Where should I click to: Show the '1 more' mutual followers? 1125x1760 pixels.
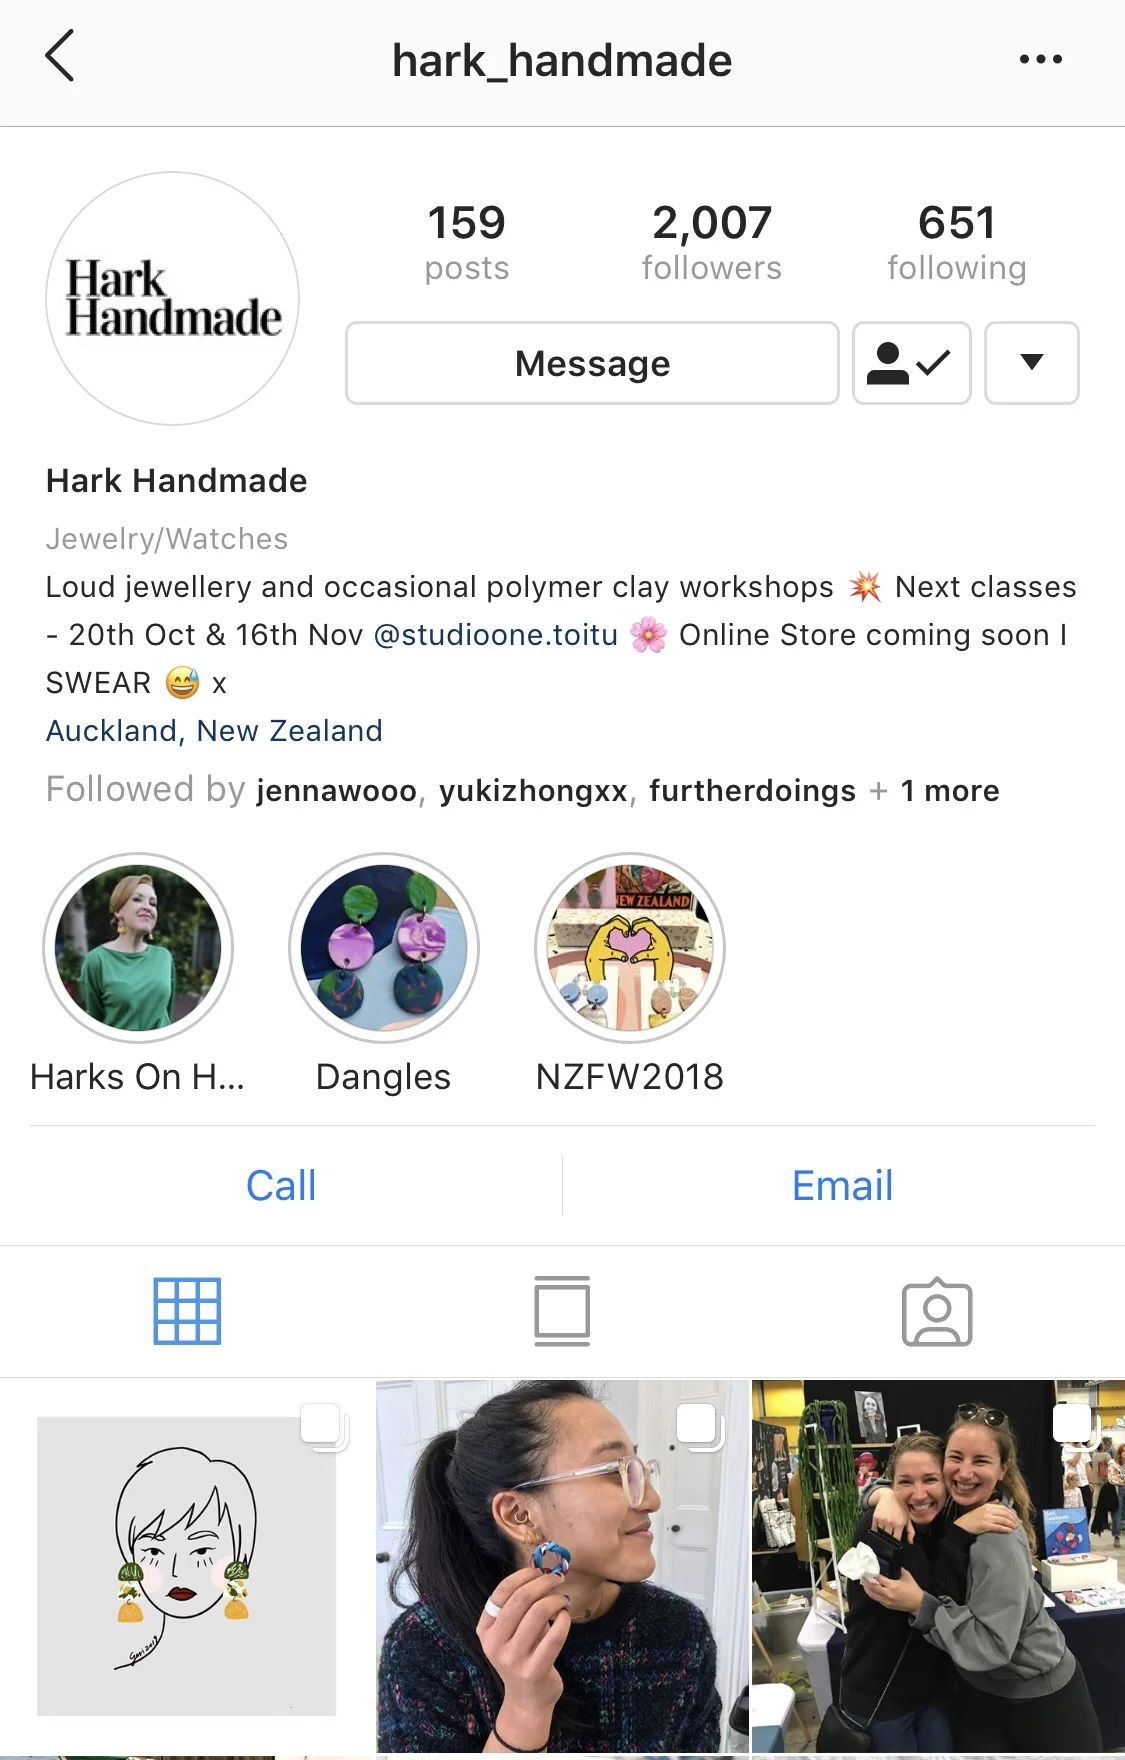[x=949, y=791]
